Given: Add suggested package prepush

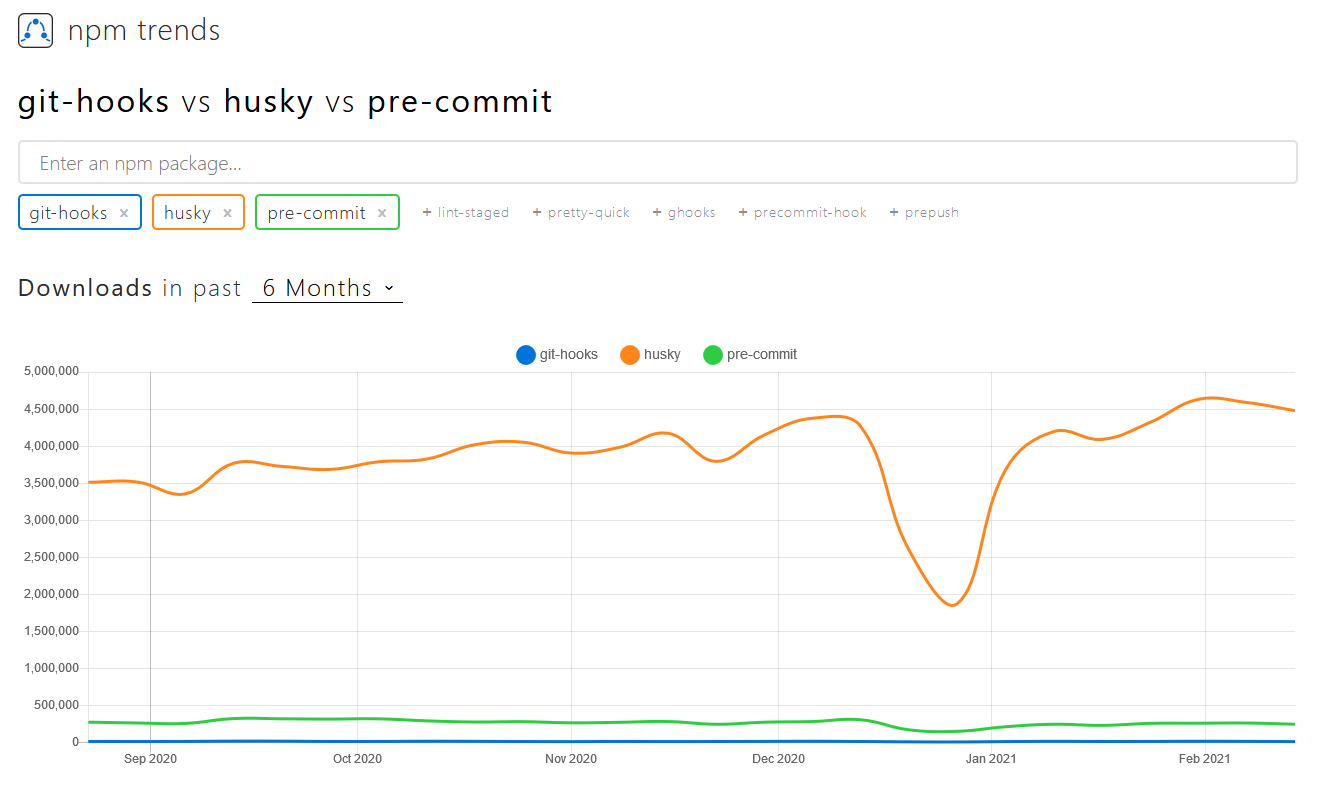Looking at the screenshot, I should (x=924, y=212).
